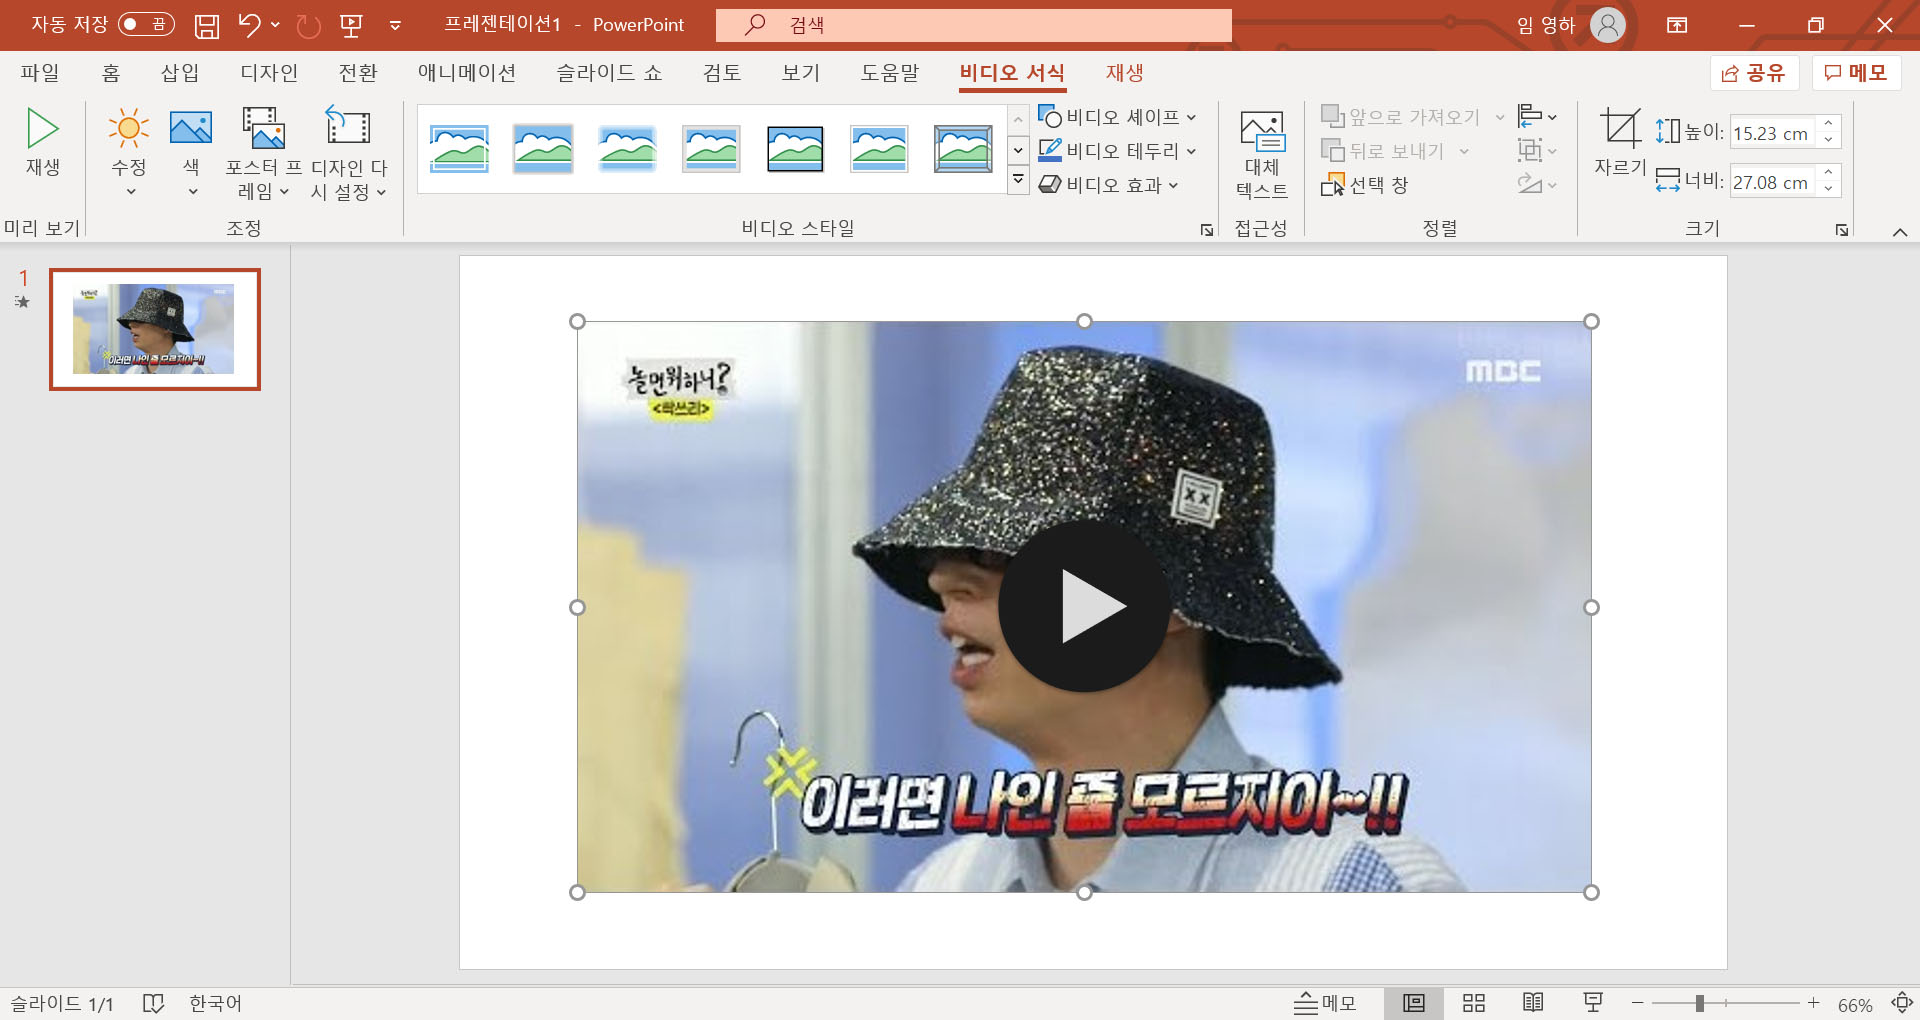Collapse the ribbon with the caret
This screenshot has height=1020, width=1920.
(1899, 231)
